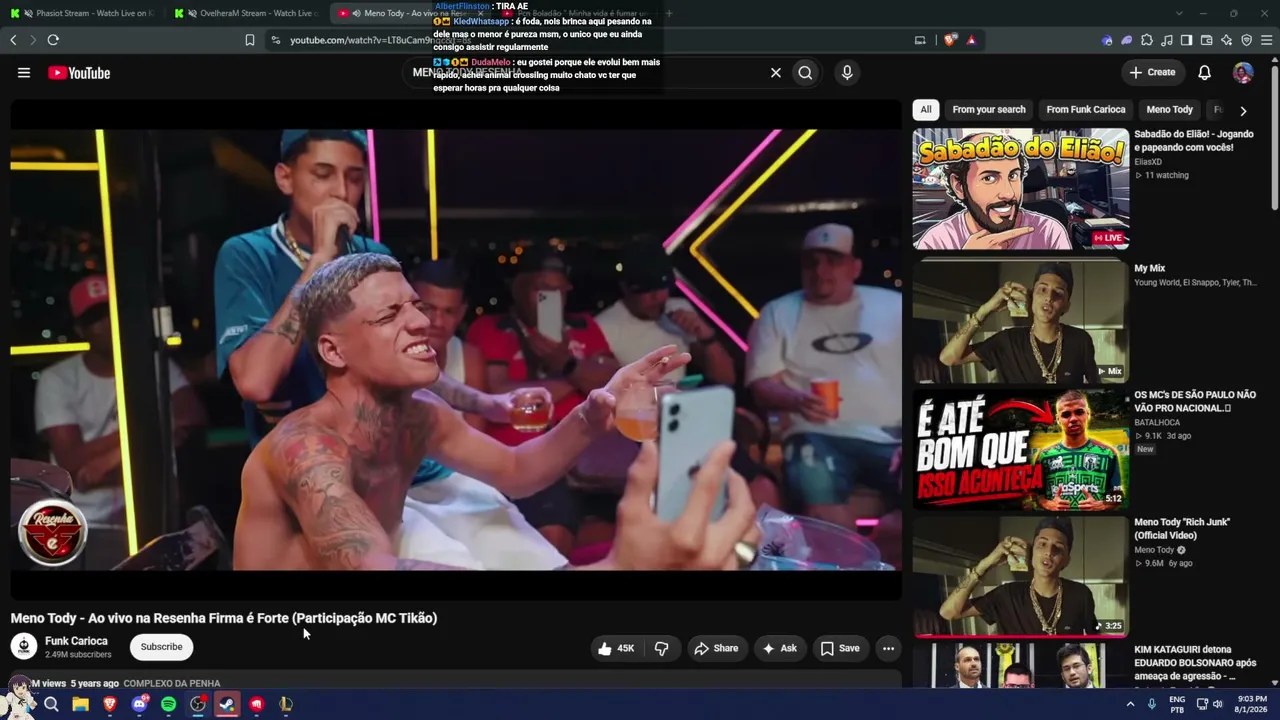Open the ENG PTB language switcher
Screen dimensions: 1280x720
[x=1177, y=704]
